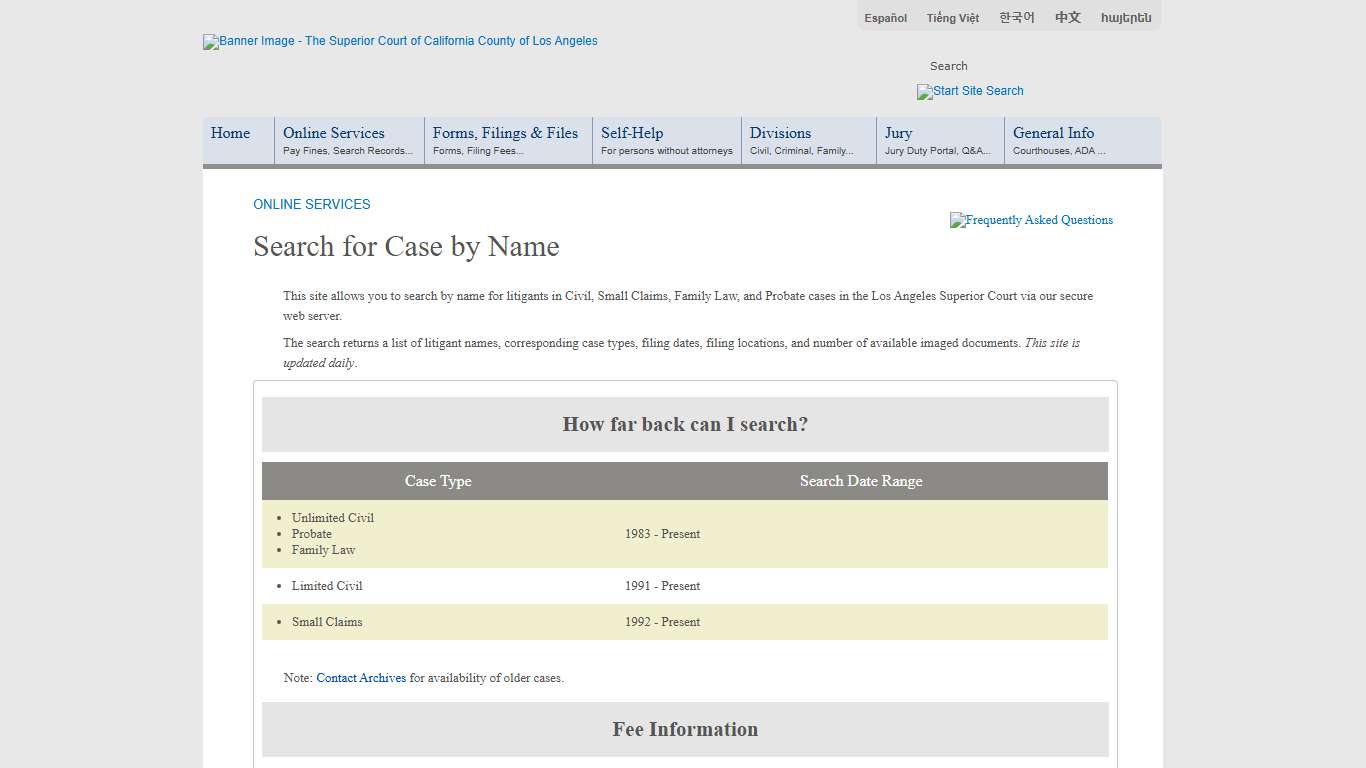Choose the 한국어 language option
Viewport: 1366px width, 768px height.
click(1017, 17)
